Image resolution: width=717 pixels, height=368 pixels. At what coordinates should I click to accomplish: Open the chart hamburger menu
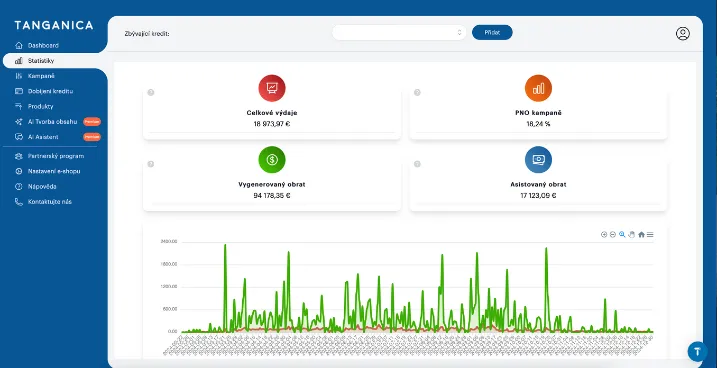pyautogui.click(x=650, y=235)
